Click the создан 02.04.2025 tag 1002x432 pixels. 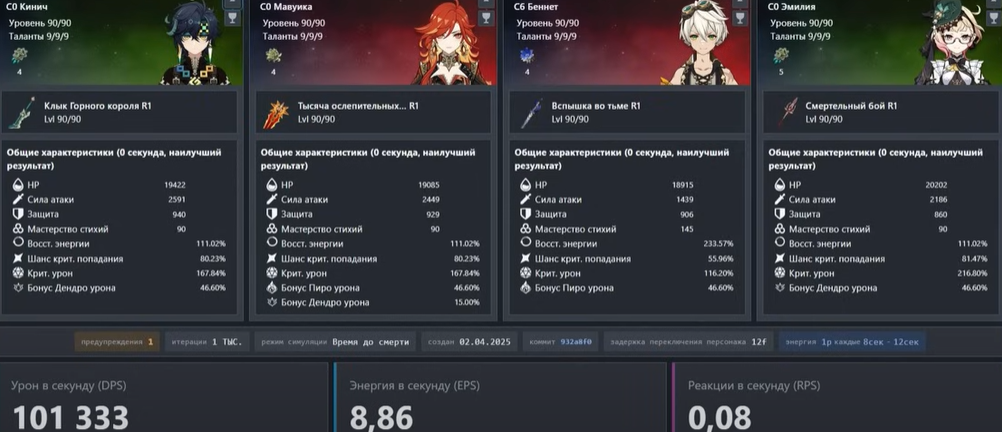point(469,342)
